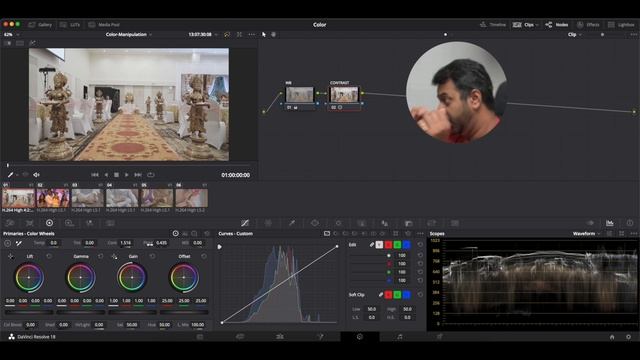Select the pointer tool in node editor

pos(264,35)
